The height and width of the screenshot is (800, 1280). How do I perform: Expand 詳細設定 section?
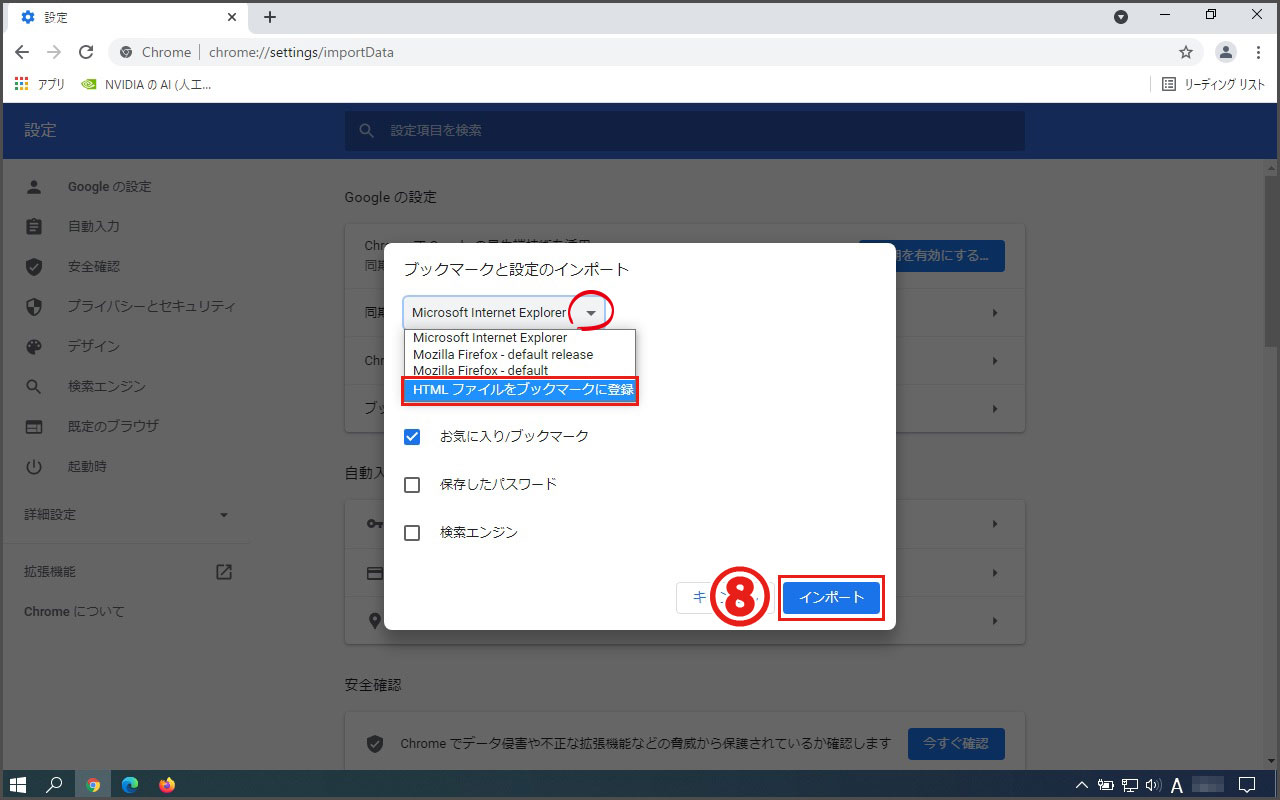[x=126, y=514]
